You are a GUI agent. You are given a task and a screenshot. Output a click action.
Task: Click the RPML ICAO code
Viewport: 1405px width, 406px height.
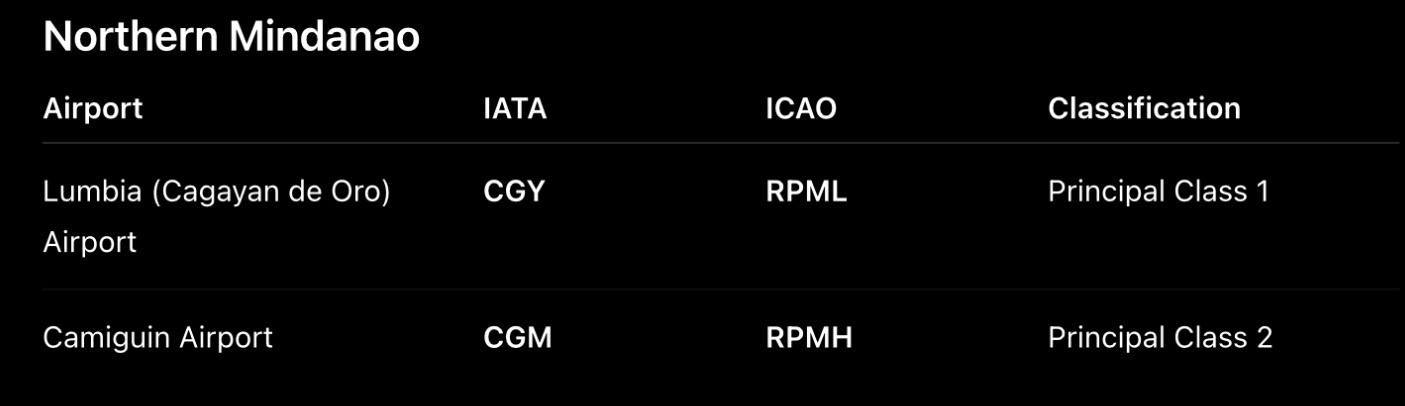(806, 191)
